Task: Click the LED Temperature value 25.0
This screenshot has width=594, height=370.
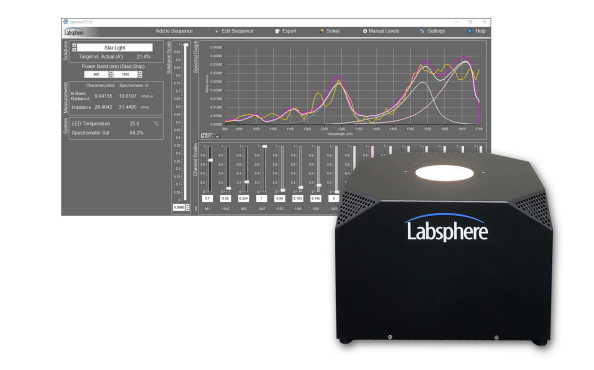Action: click(134, 124)
